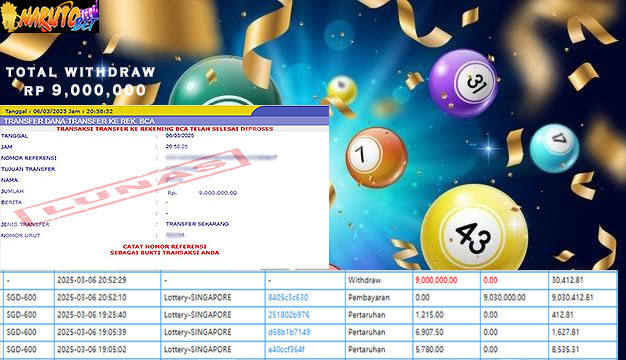Click the purple lottery ball numbered 31
The image size is (626, 360).
(x=464, y=83)
